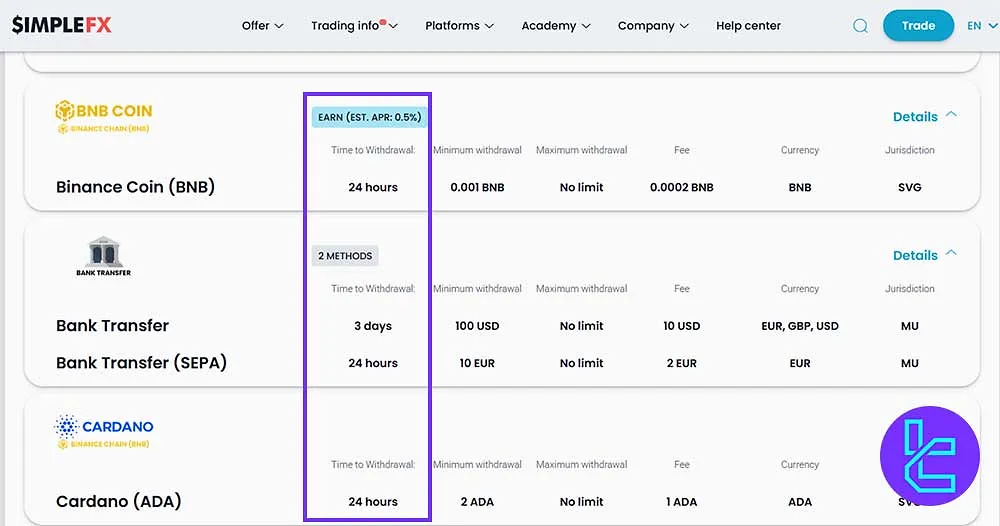The width and height of the screenshot is (1000, 526).
Task: Click the 2 ADA minimum withdrawal value
Action: pos(477,502)
